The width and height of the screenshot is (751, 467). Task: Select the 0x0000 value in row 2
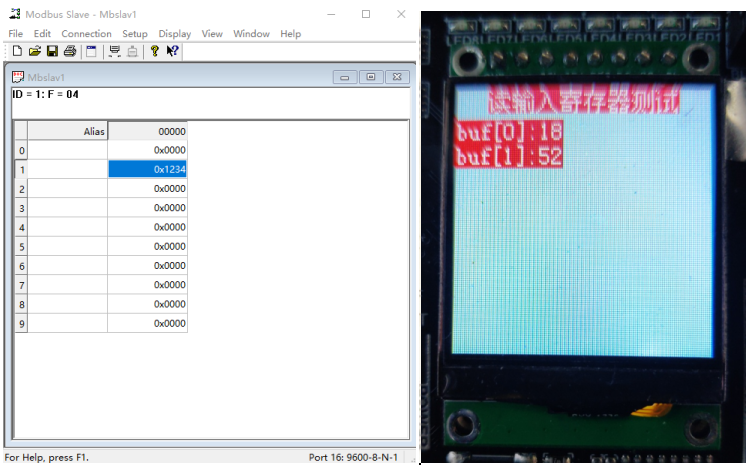(x=148, y=188)
